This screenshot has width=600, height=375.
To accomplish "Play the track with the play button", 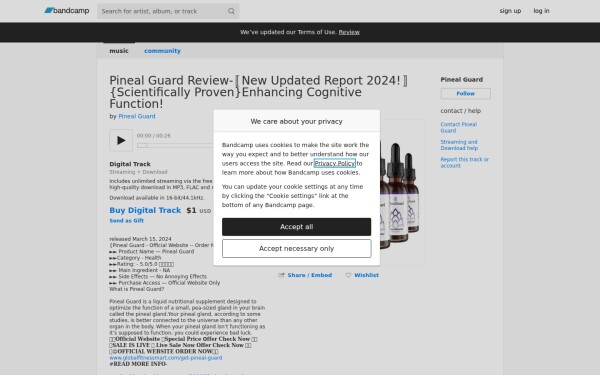I will pyautogui.click(x=121, y=140).
